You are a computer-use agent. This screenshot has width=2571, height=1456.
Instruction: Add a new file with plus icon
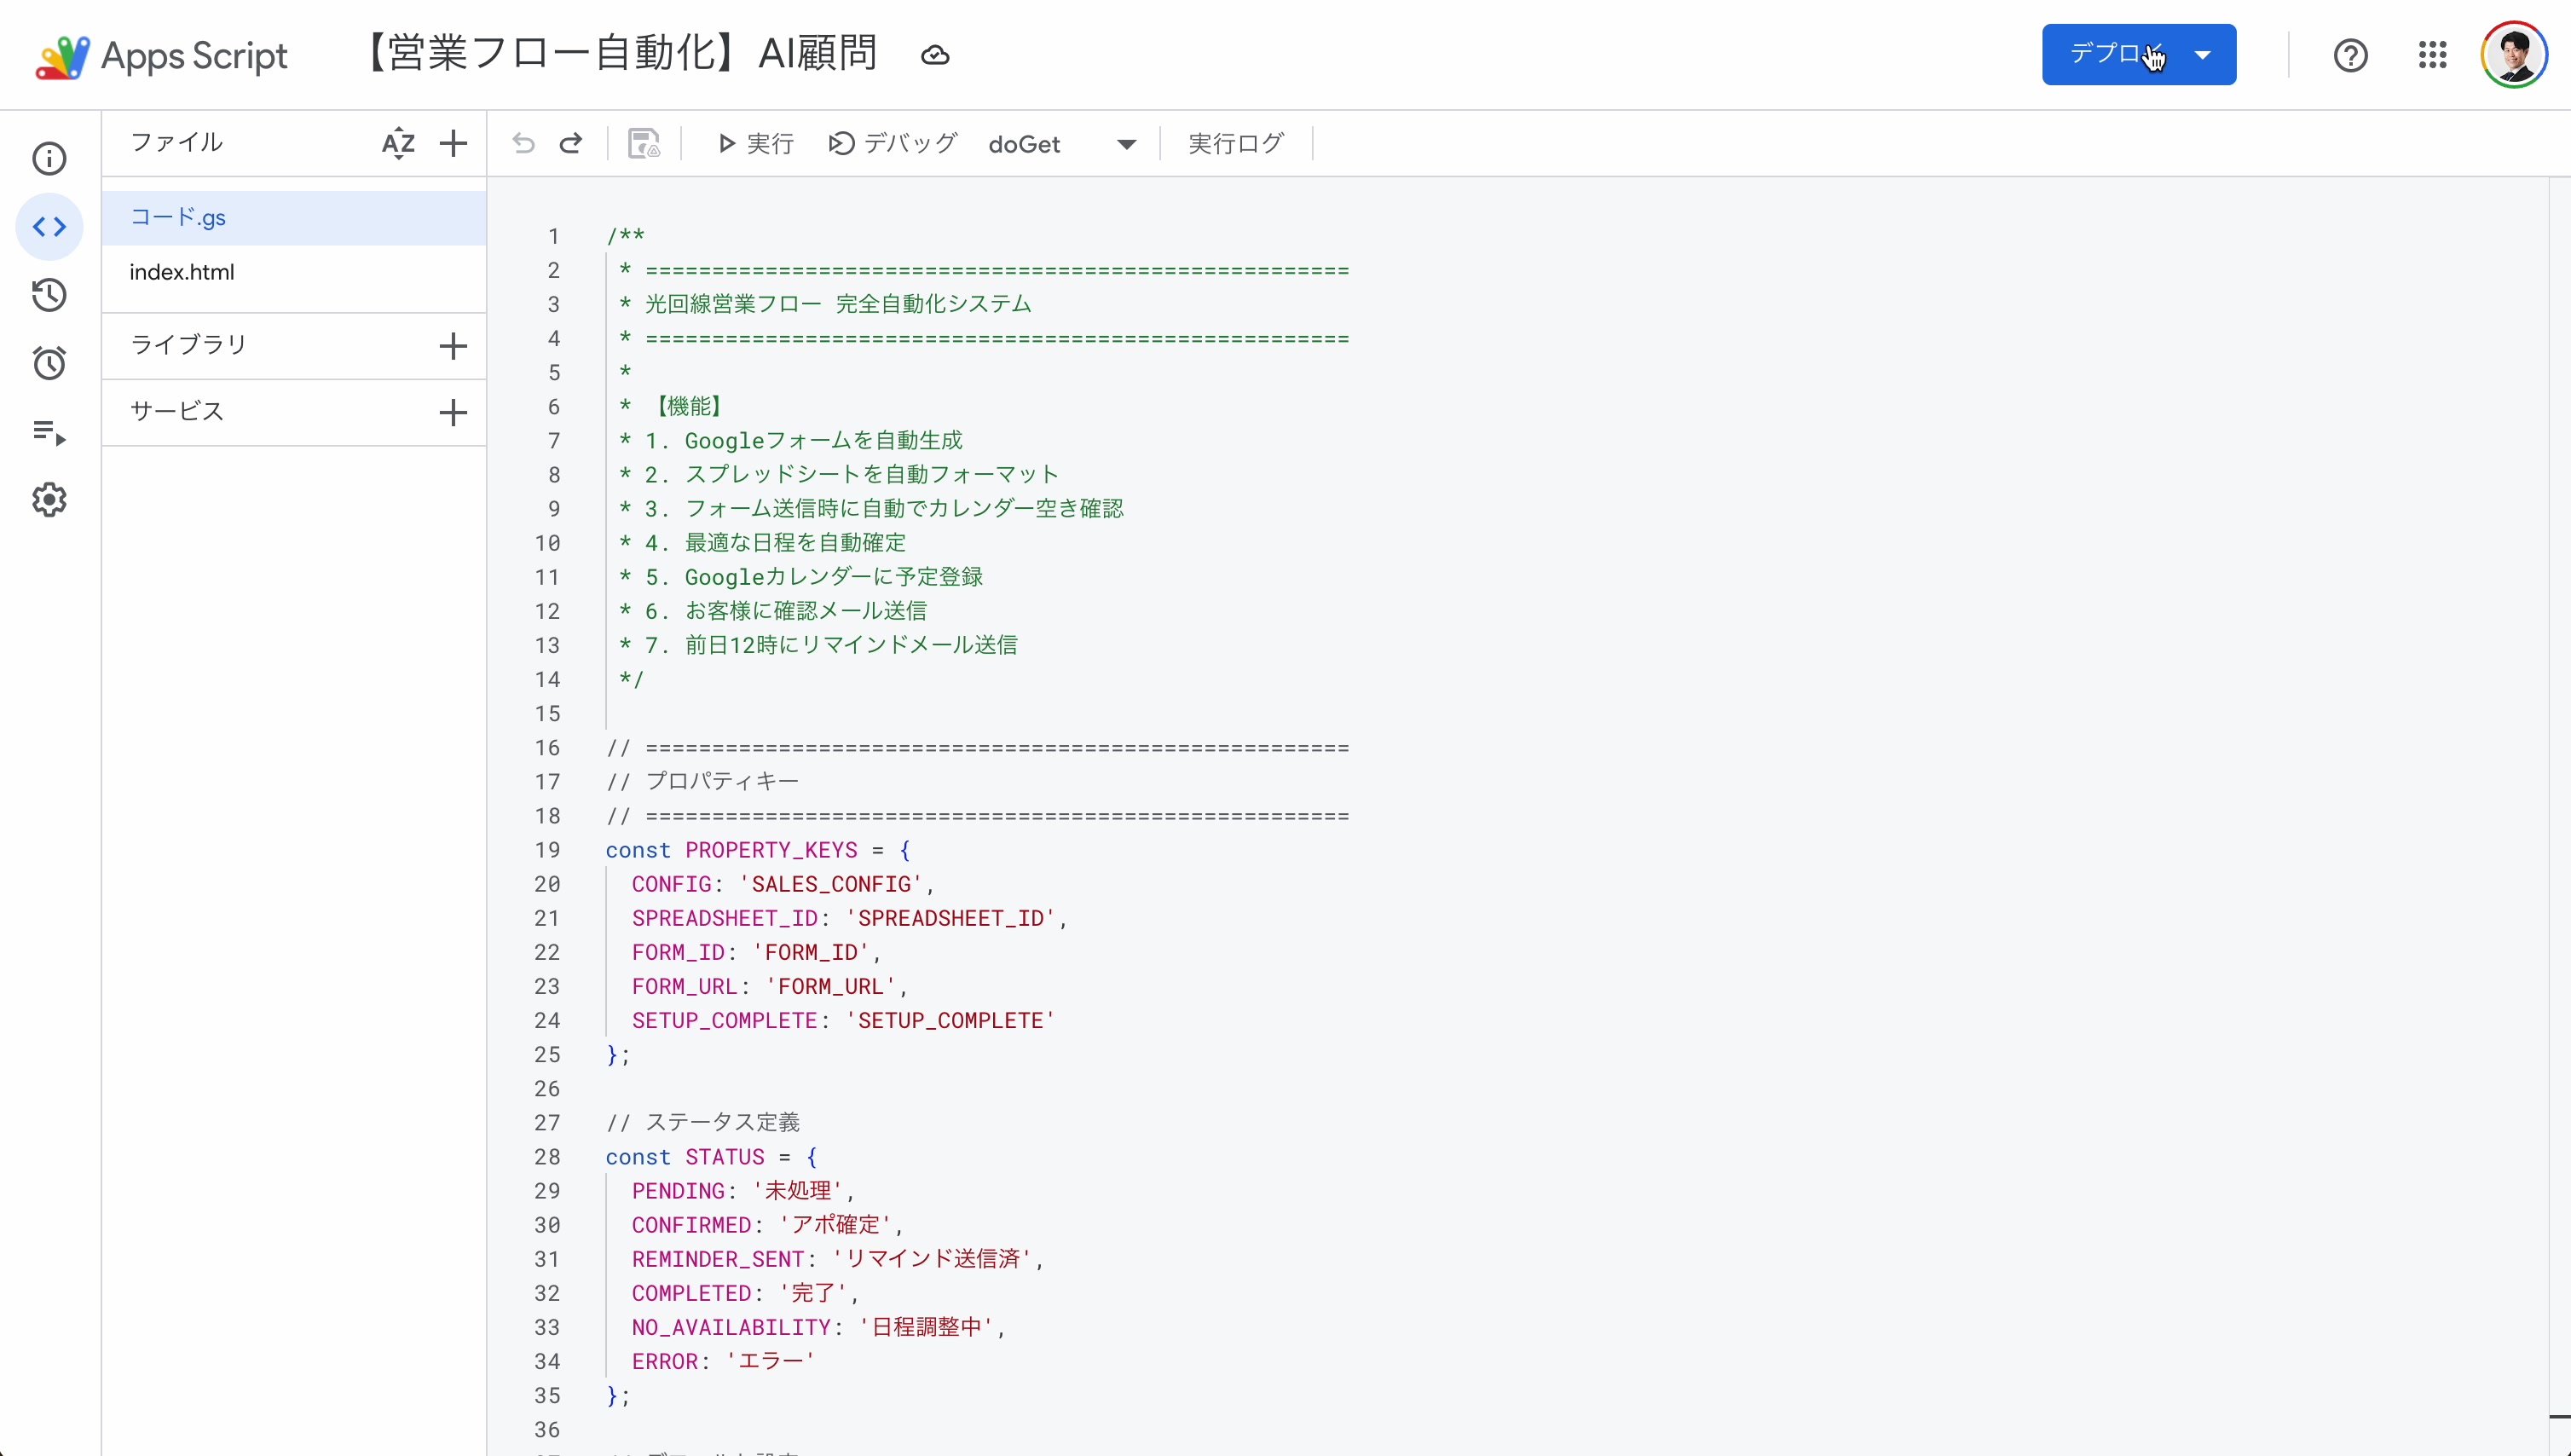click(x=453, y=143)
